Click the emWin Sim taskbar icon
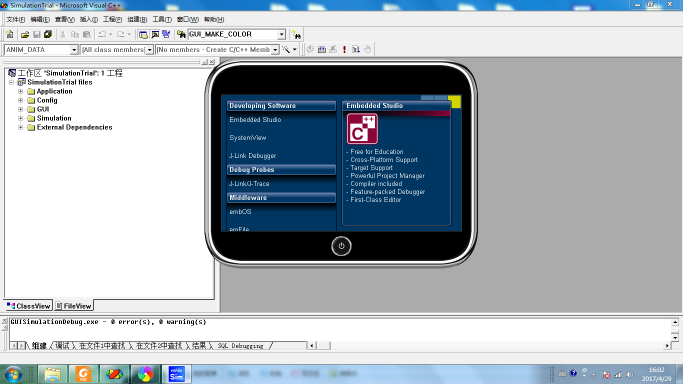 [176, 374]
